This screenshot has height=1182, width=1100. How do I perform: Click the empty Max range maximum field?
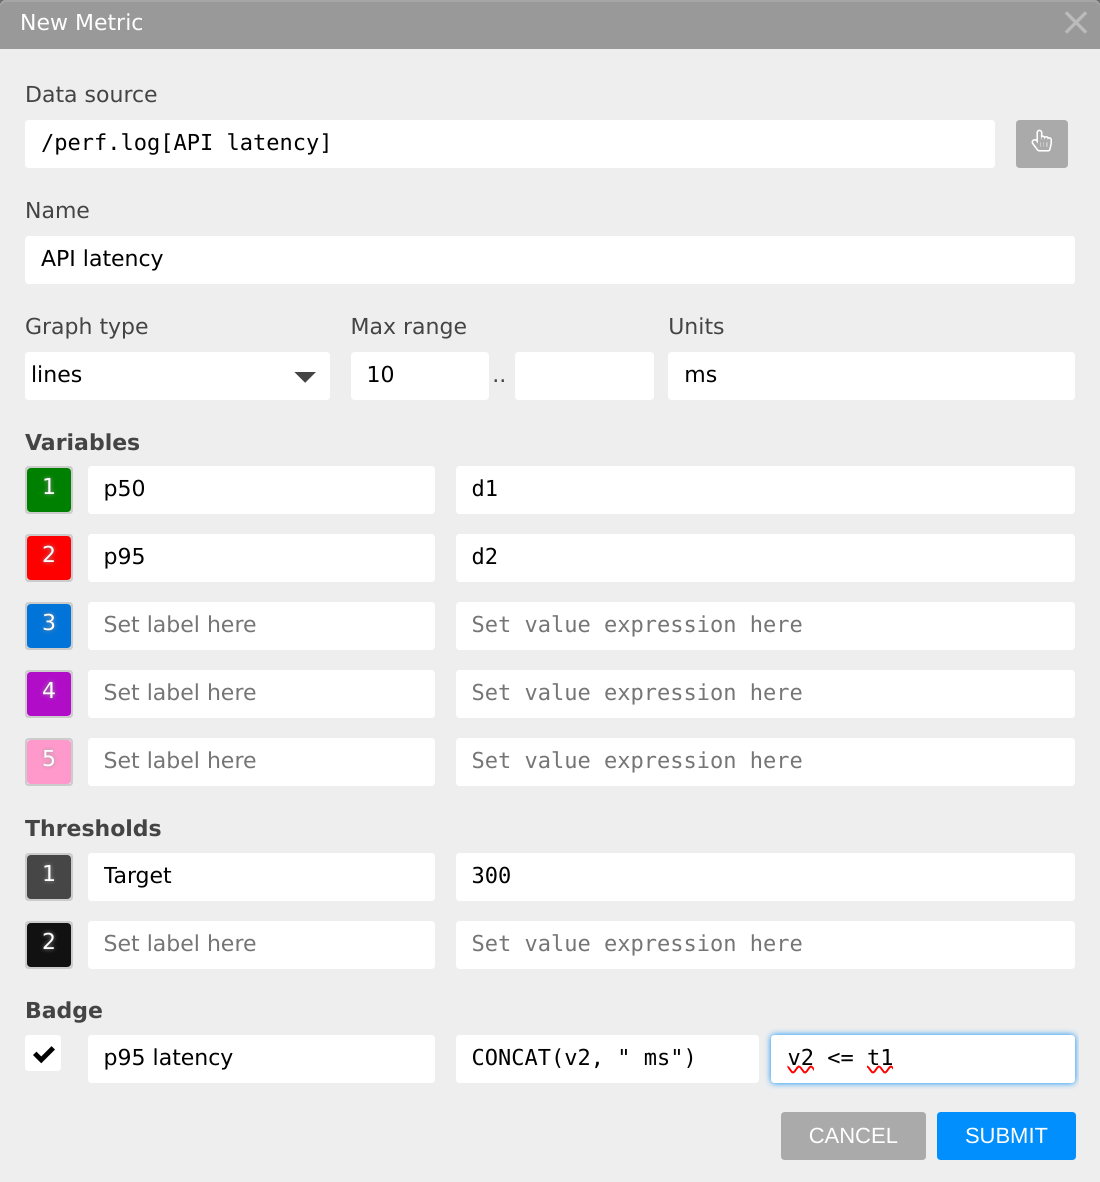pos(584,375)
